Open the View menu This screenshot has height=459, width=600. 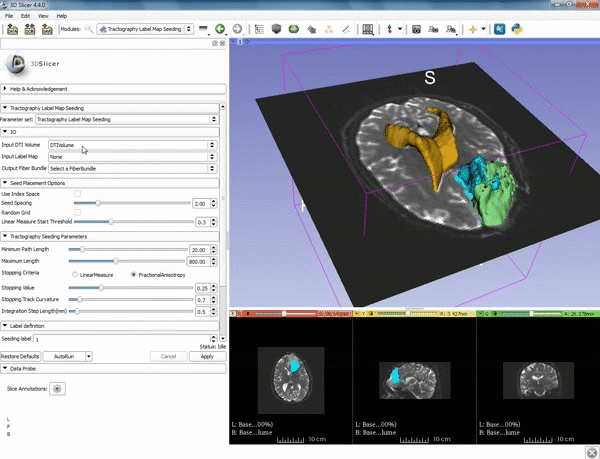42,16
